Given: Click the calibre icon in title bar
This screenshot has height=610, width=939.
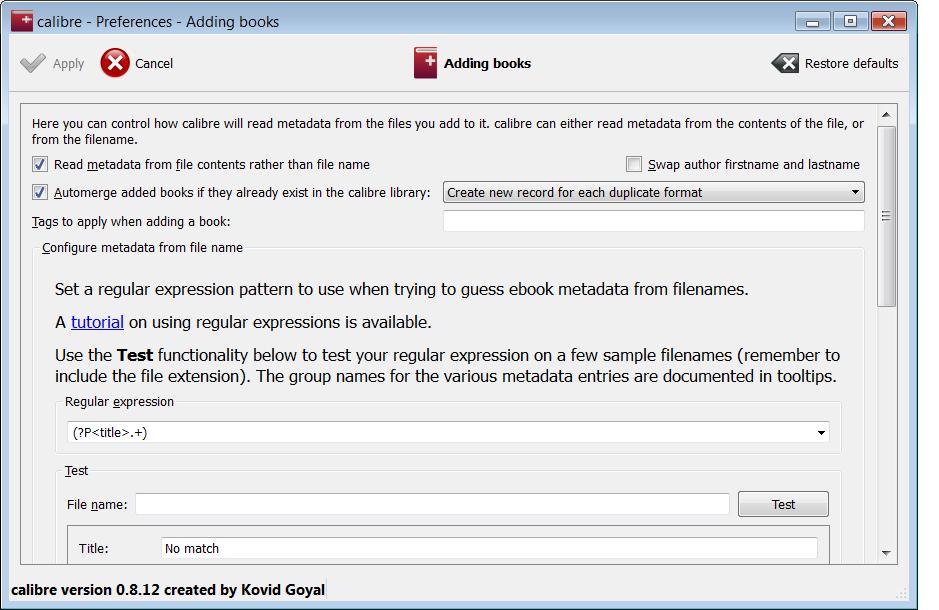Looking at the screenshot, I should point(22,21).
